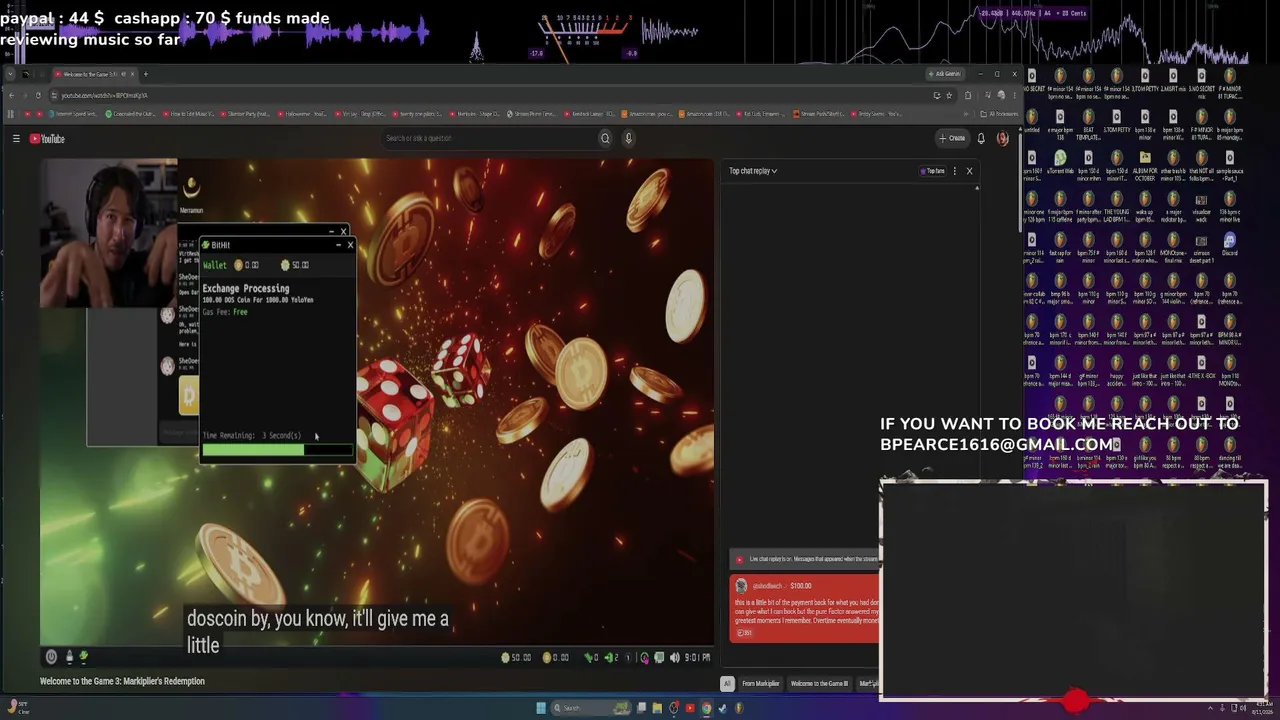Image resolution: width=1280 pixels, height=720 pixels.
Task: Open the $100.00 Super Chat message card
Action: 805,608
